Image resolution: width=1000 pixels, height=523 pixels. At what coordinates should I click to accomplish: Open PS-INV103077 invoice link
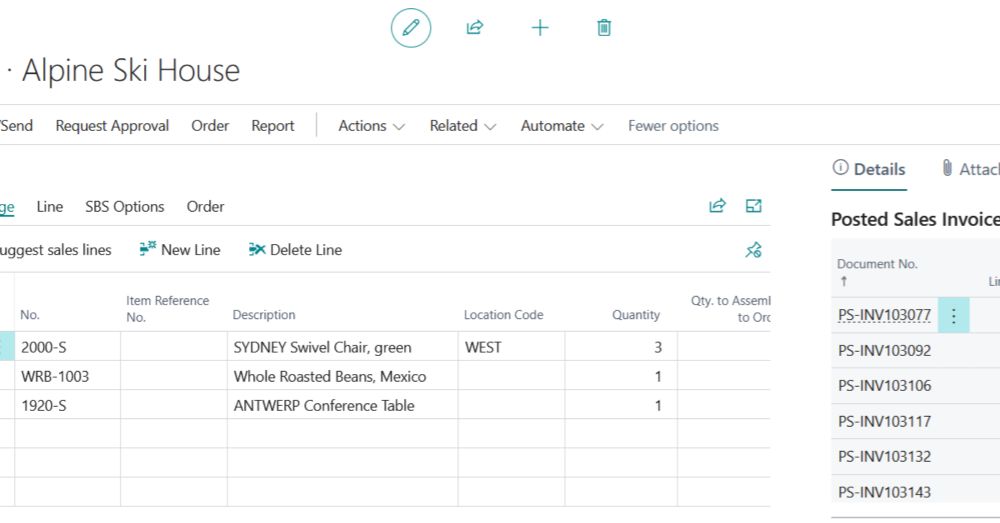point(884,315)
